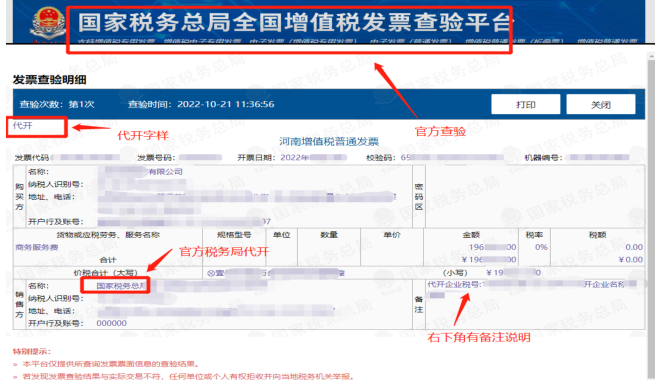Click the 发票代码 label

pyautogui.click(x=32, y=157)
